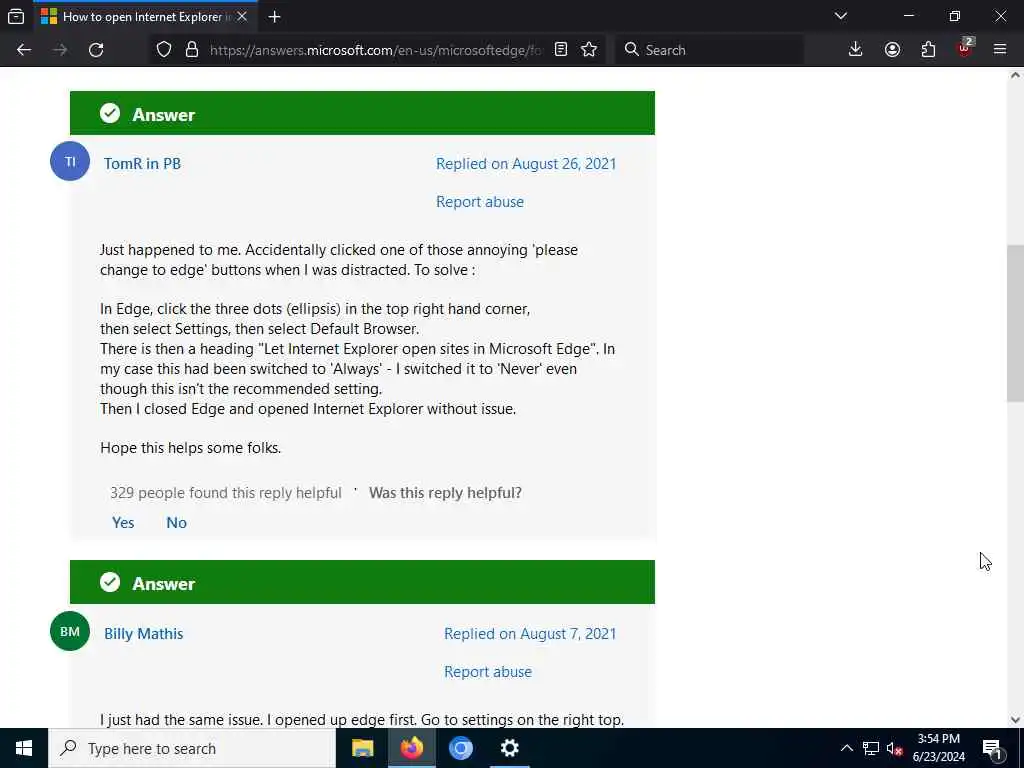Toggle reader view

tap(561, 50)
